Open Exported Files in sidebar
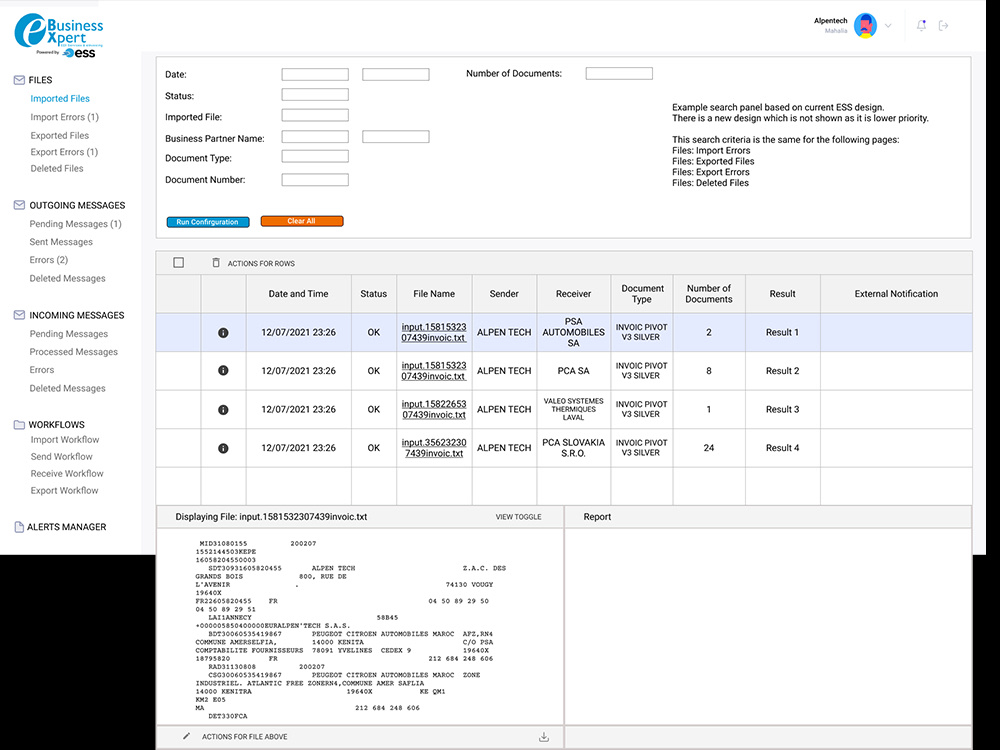This screenshot has width=1000, height=750. (59, 135)
